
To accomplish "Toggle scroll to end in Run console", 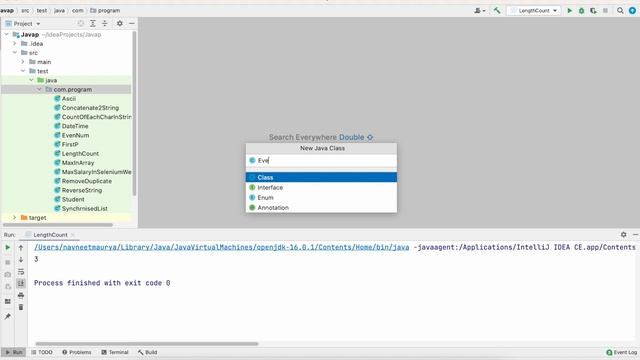I will [21, 283].
